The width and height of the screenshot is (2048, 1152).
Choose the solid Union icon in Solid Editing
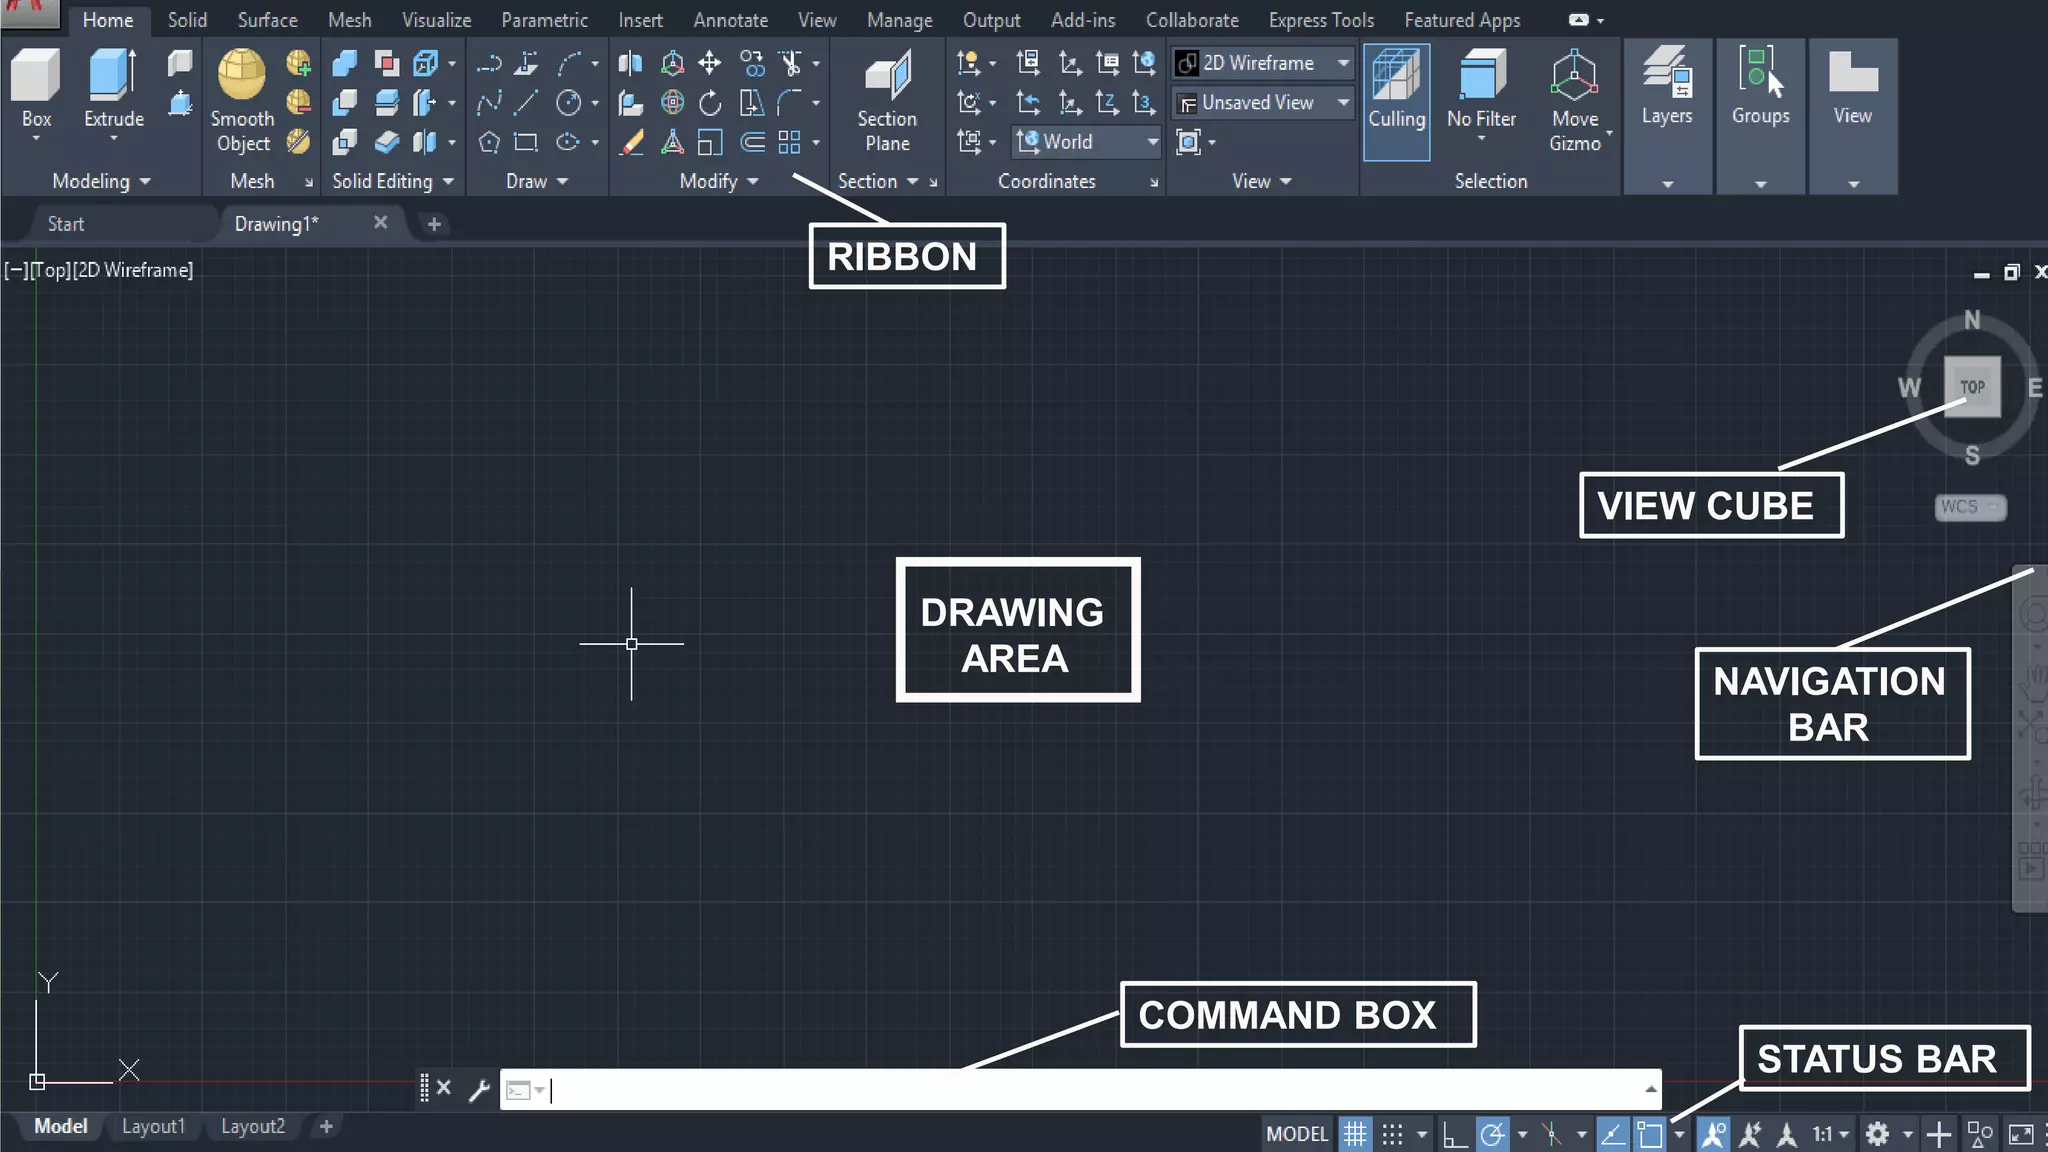click(344, 64)
